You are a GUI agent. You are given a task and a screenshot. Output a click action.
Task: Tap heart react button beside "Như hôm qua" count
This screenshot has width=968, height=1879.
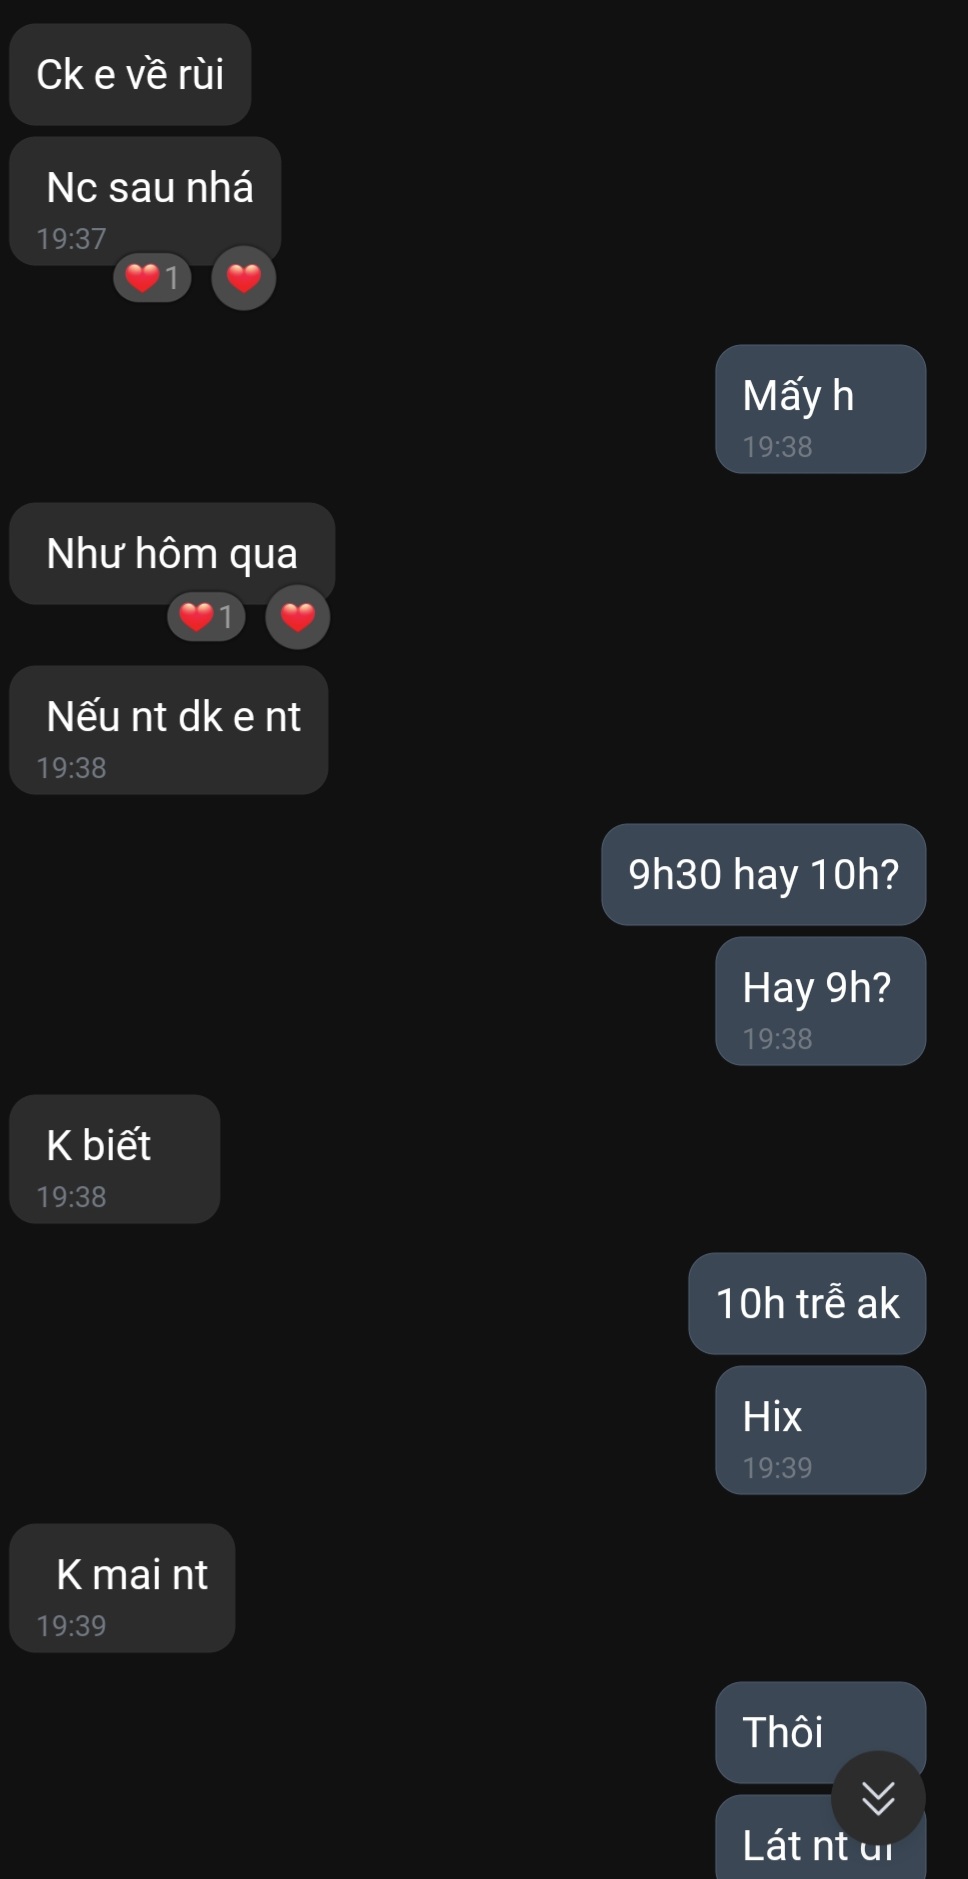297,617
